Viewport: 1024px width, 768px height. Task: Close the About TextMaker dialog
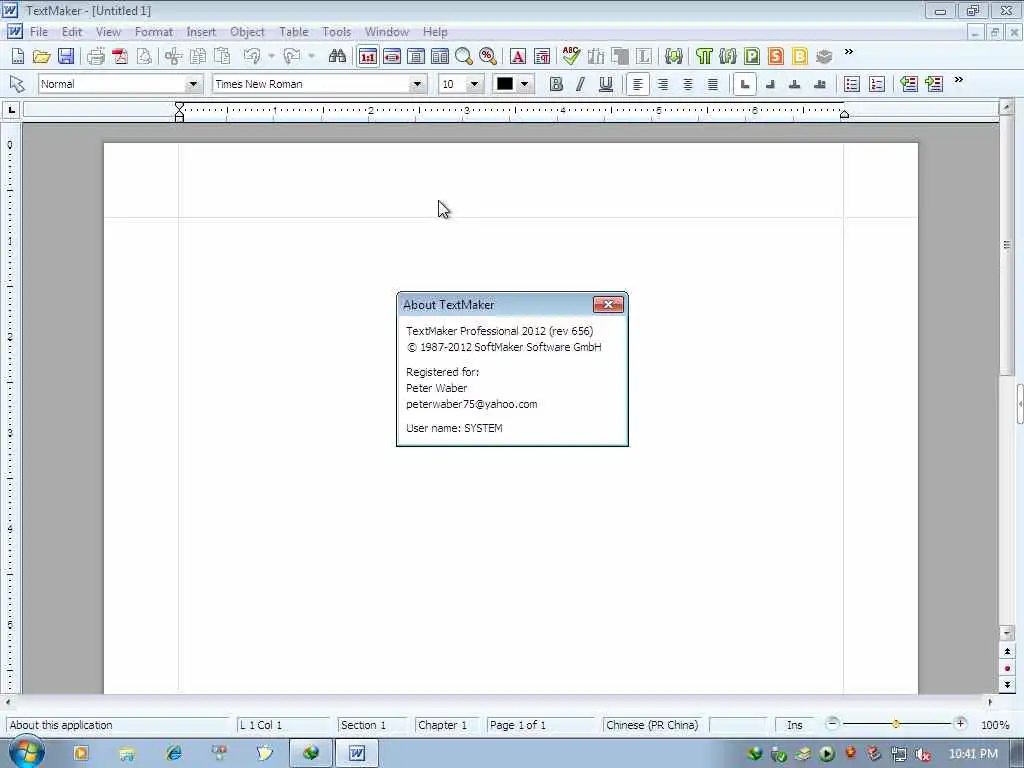[x=608, y=304]
